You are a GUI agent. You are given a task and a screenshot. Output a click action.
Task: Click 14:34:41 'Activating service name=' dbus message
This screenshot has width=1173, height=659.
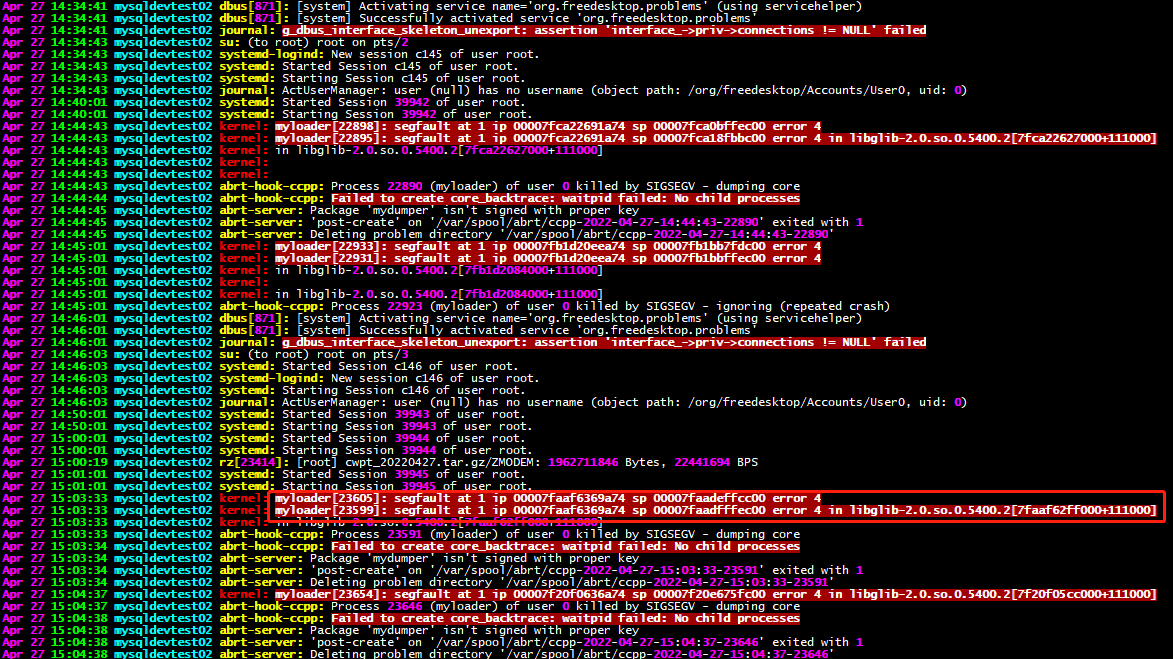[579, 6]
